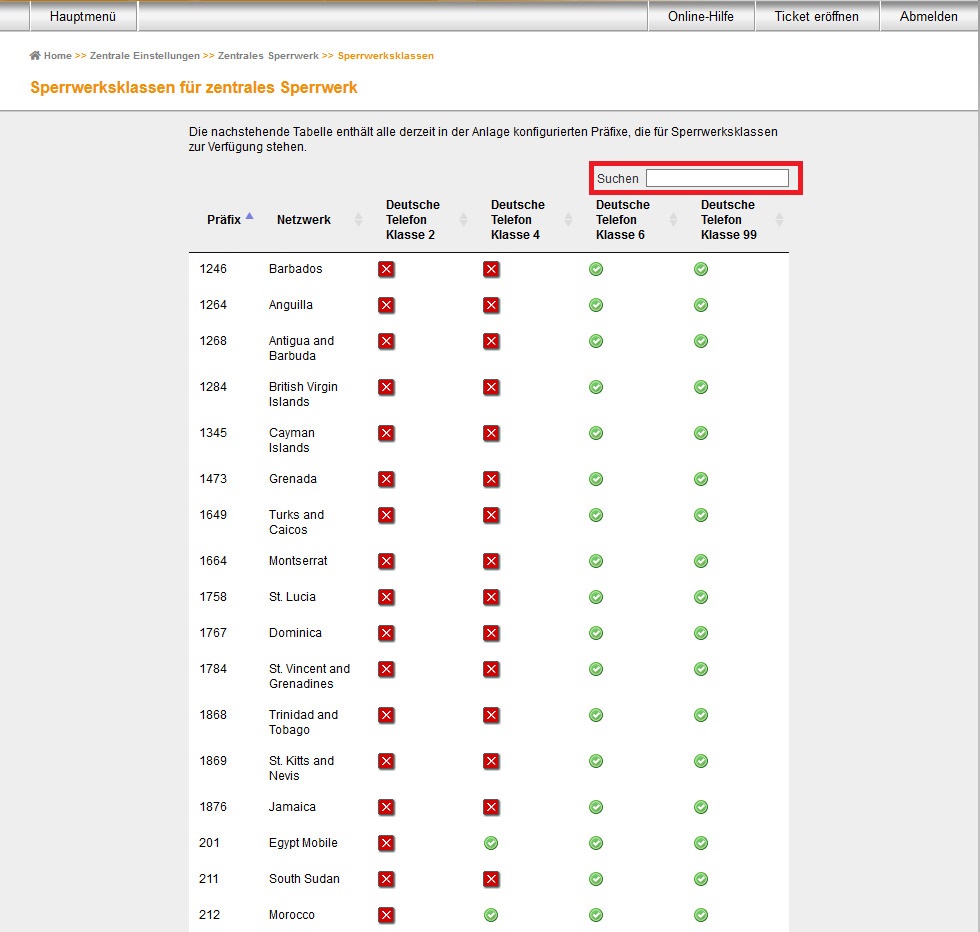Select prefix 1876 cell
Viewport: 980px width, 932px height.
click(213, 807)
